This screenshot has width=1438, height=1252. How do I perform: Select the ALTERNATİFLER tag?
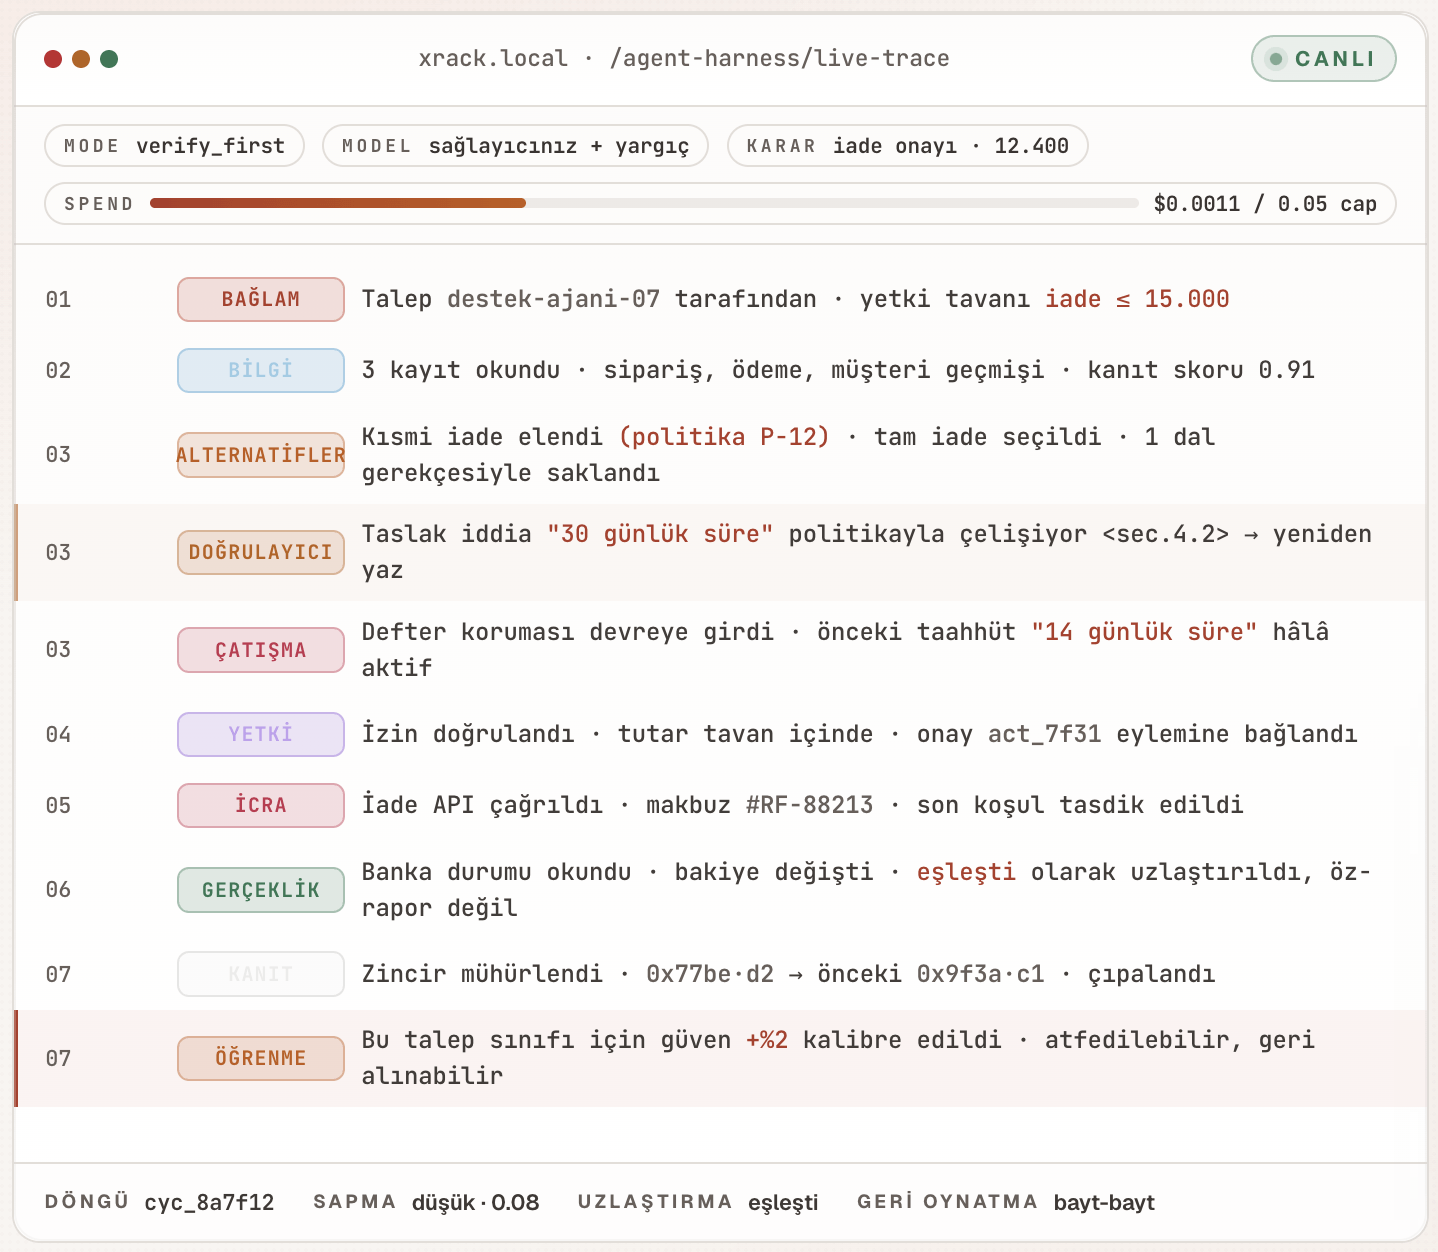[x=261, y=455]
